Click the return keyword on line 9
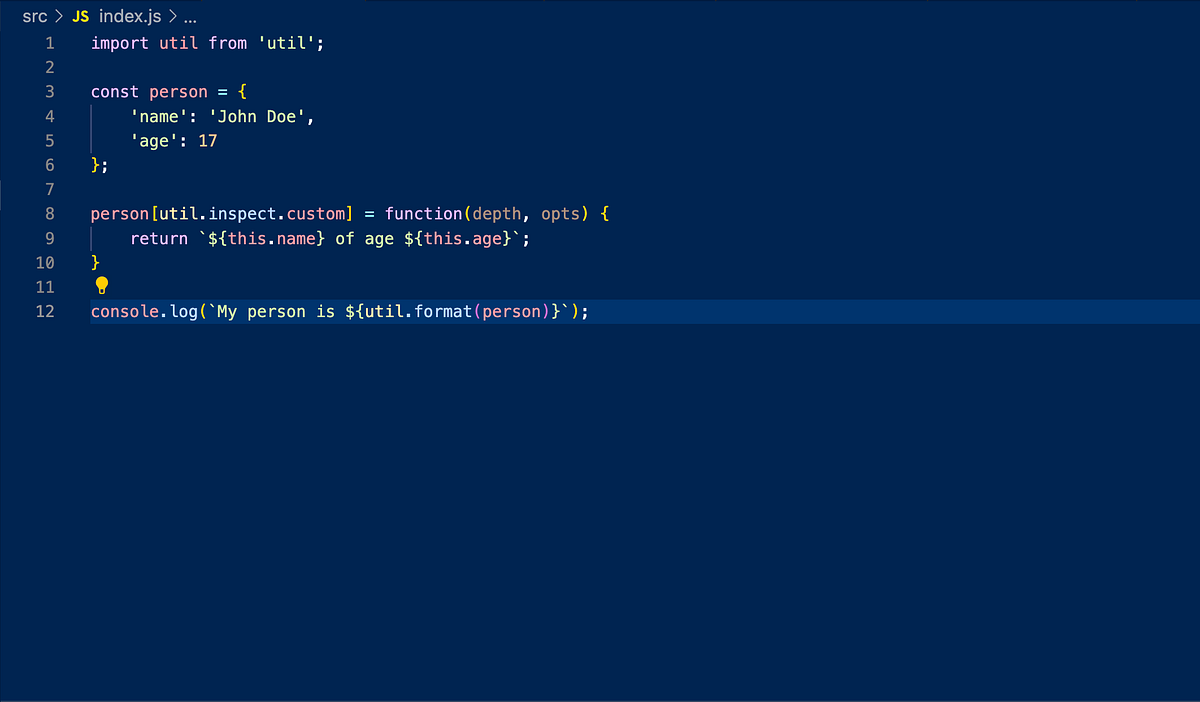 (x=159, y=238)
